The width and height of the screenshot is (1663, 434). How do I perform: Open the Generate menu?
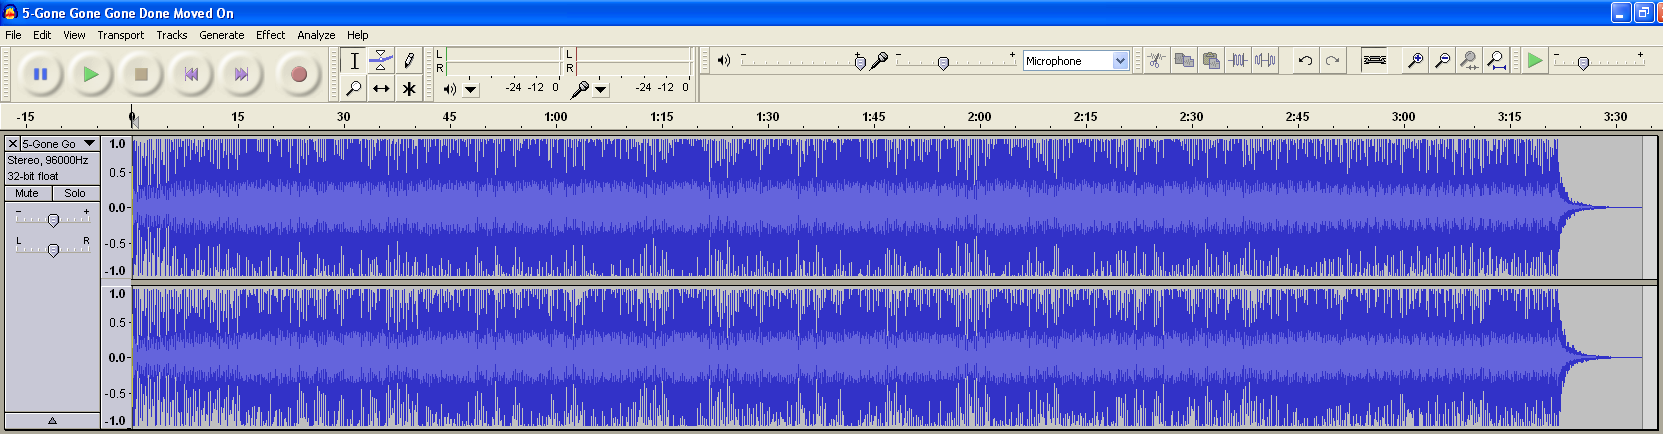(222, 35)
